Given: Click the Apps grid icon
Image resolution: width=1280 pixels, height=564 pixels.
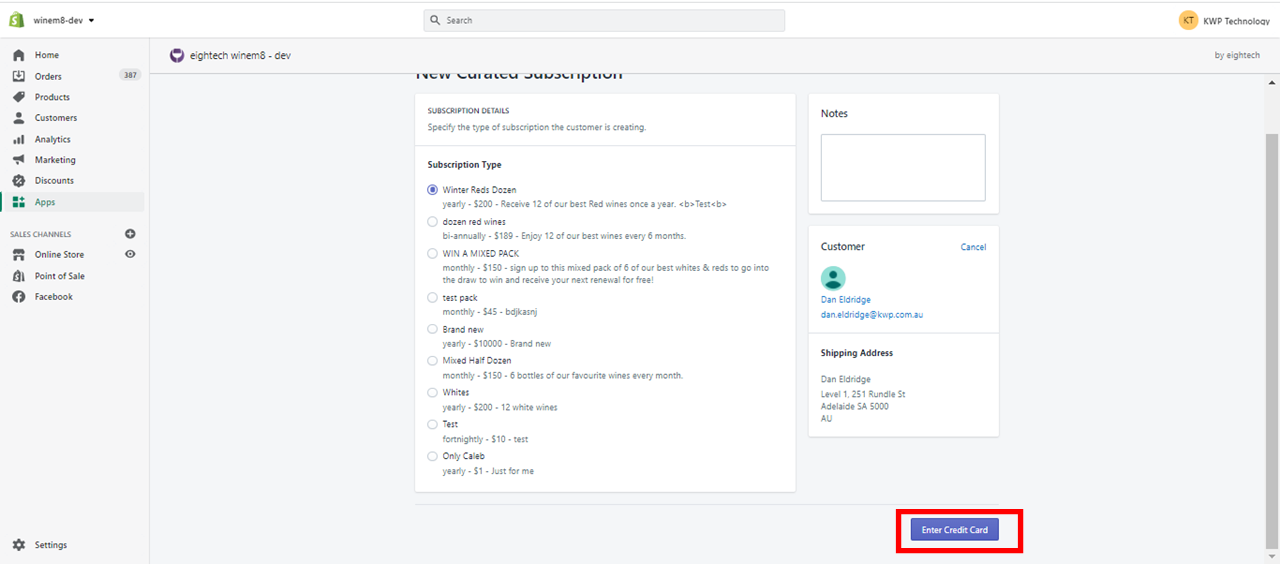Looking at the screenshot, I should coord(18,202).
